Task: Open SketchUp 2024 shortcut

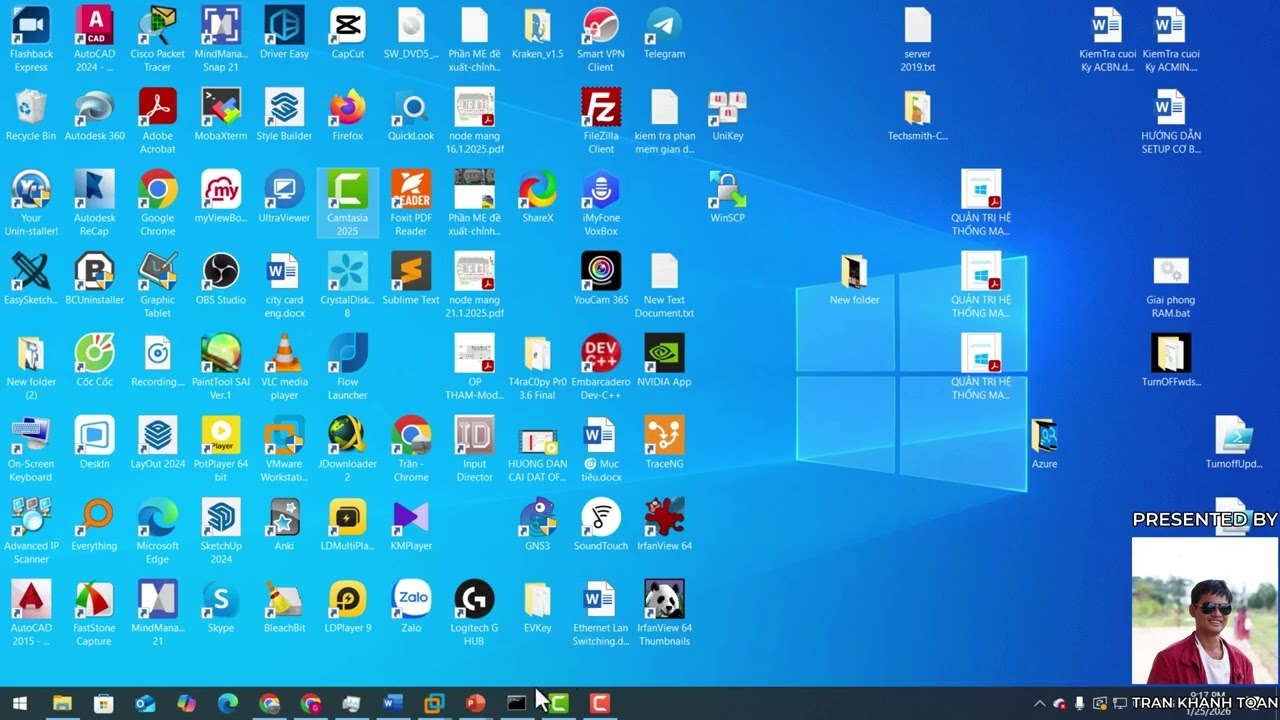Action: (x=221, y=532)
